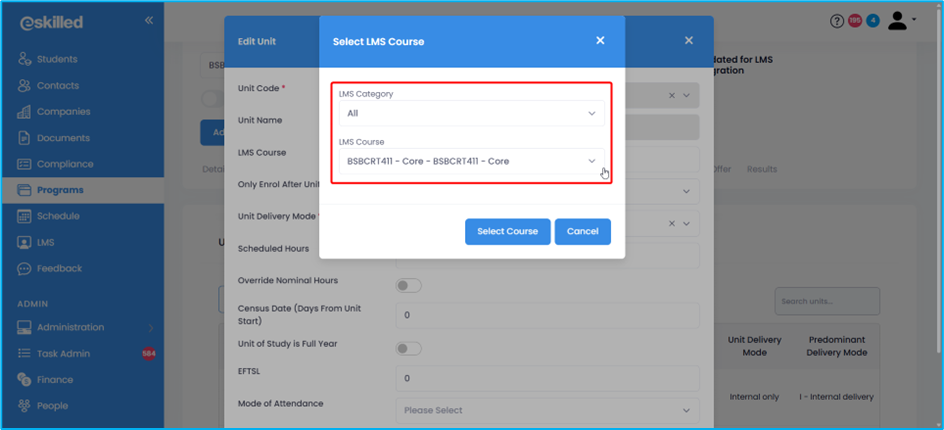Open Students in the sidebar
The height and width of the screenshot is (430, 944).
coord(57,60)
